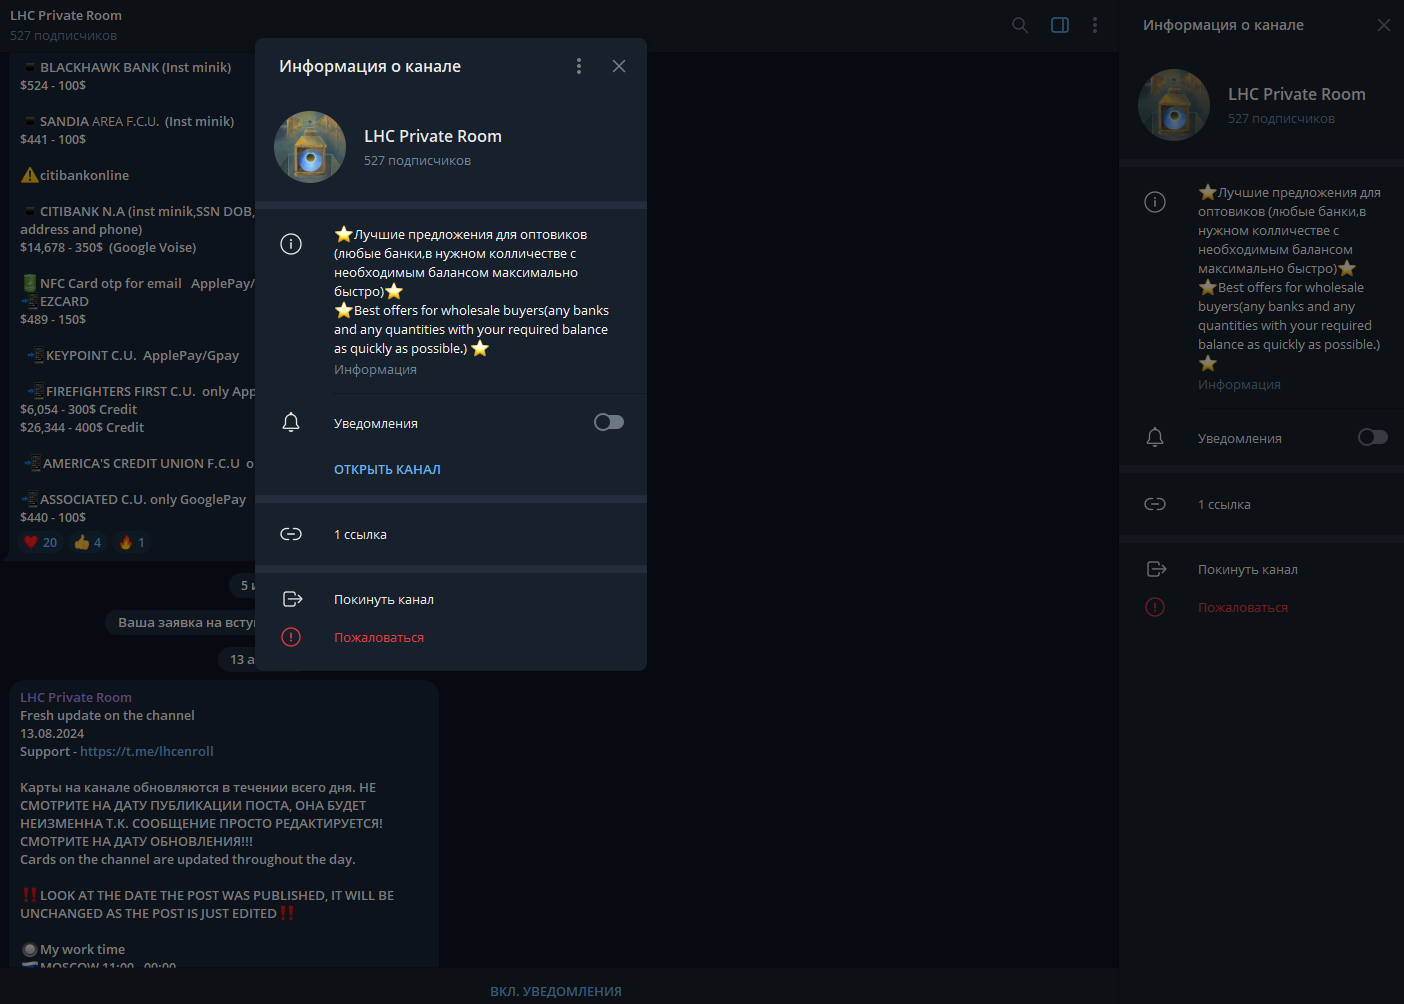Close the popup channel info dialog
This screenshot has height=1004, width=1404.
tap(619, 66)
